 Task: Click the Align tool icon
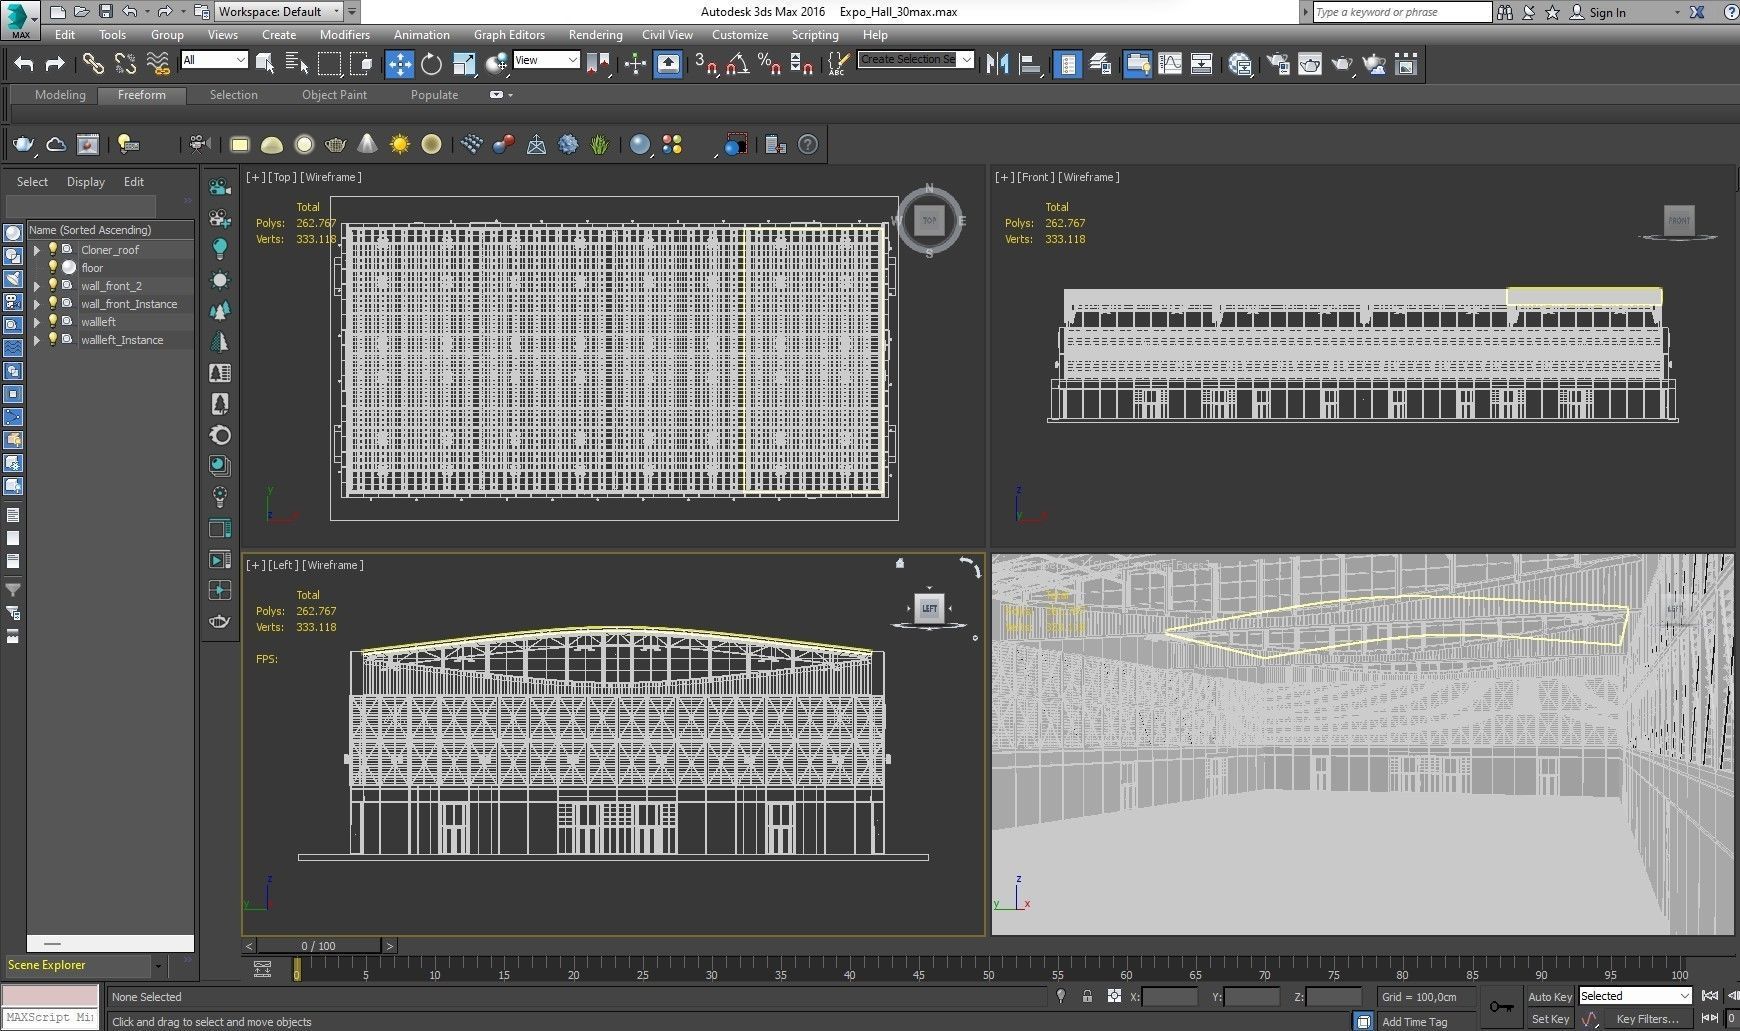(1030, 64)
